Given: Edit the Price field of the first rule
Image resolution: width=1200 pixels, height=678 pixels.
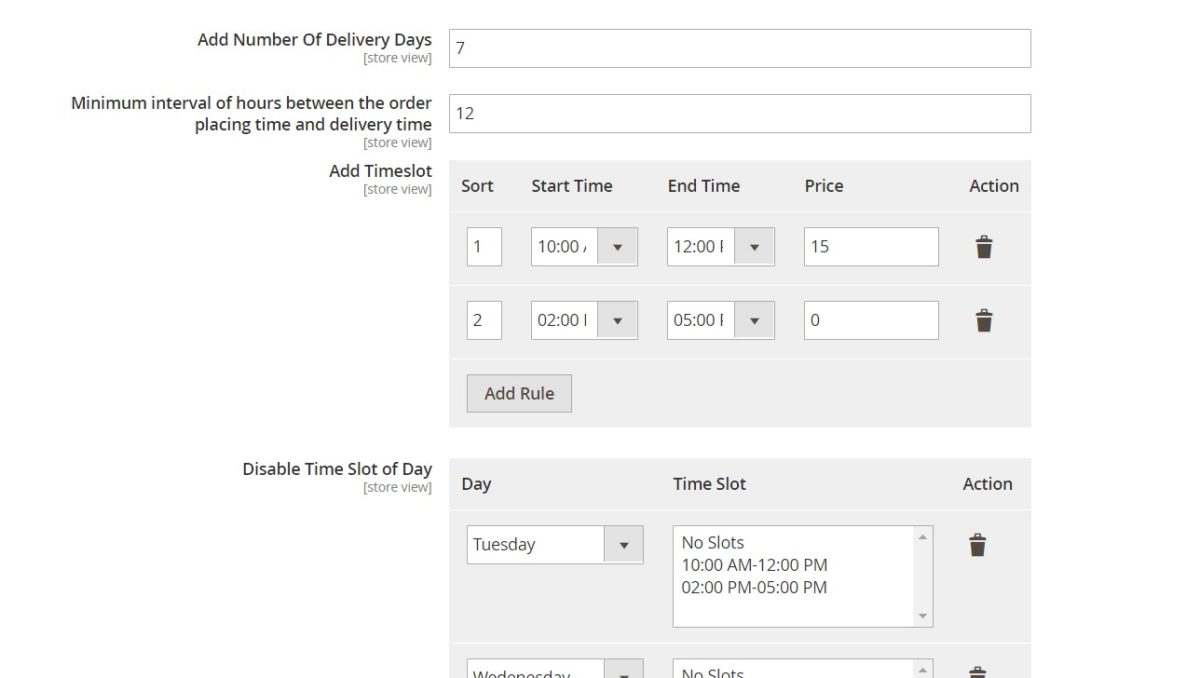Looking at the screenshot, I should [870, 246].
